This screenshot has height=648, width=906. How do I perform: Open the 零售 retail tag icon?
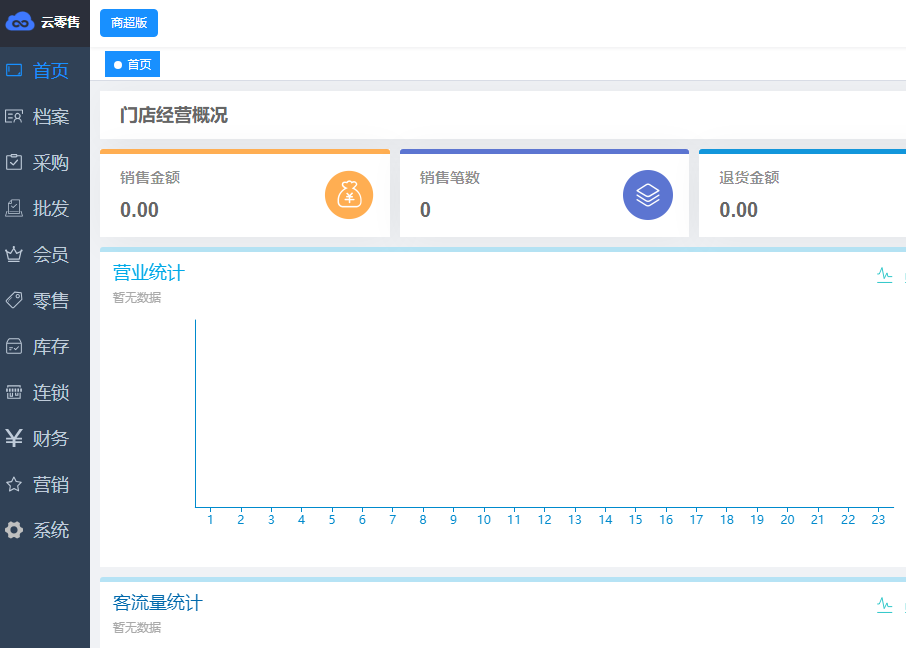click(14, 301)
